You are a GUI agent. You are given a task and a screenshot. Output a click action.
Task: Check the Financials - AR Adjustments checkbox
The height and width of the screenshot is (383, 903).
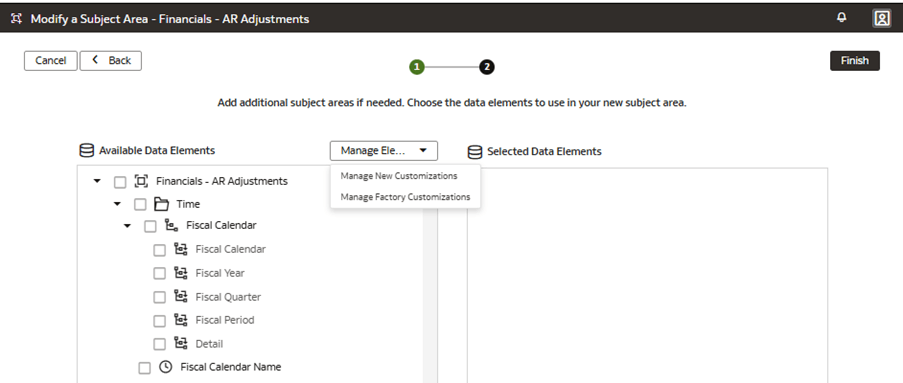click(120, 183)
